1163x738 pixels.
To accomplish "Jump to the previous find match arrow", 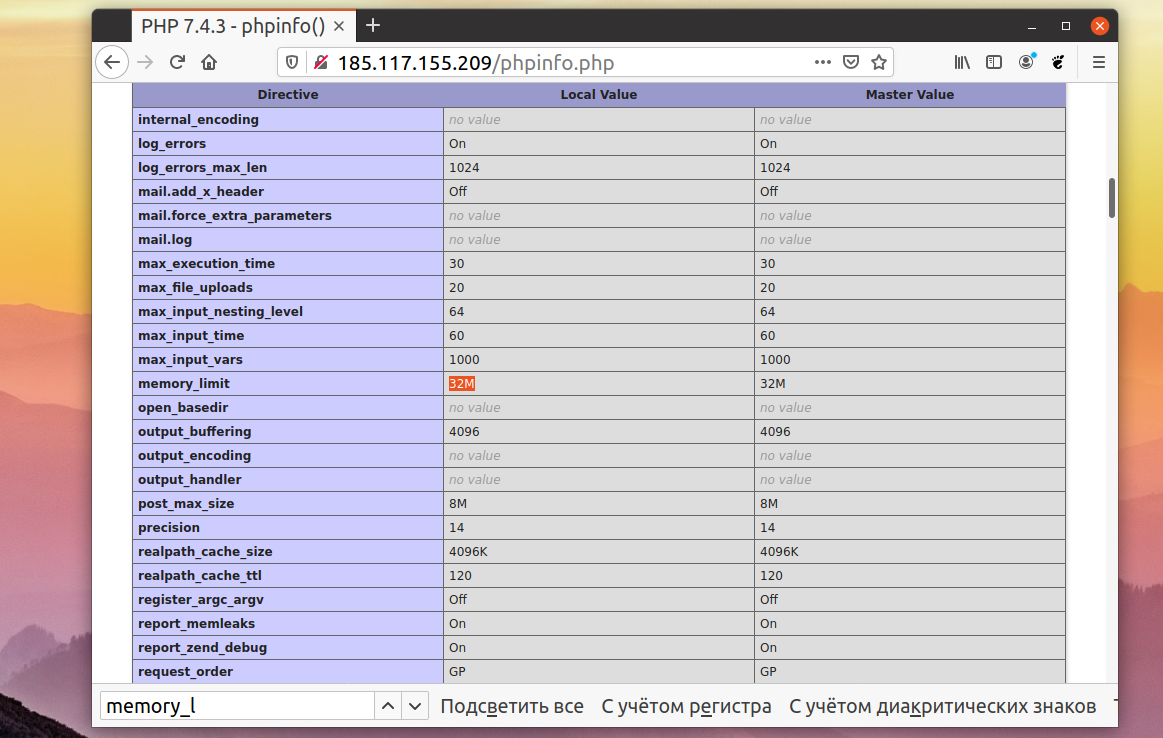I will pos(388,706).
